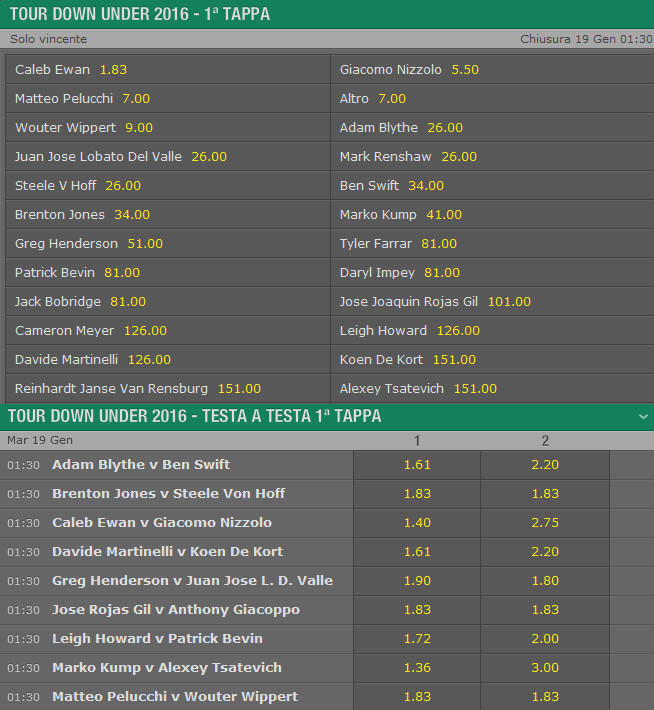Viewport: 654px width, 710px height.
Task: Back Jose Rojas Gil at 1.83 head-to-head
Action: tap(417, 609)
